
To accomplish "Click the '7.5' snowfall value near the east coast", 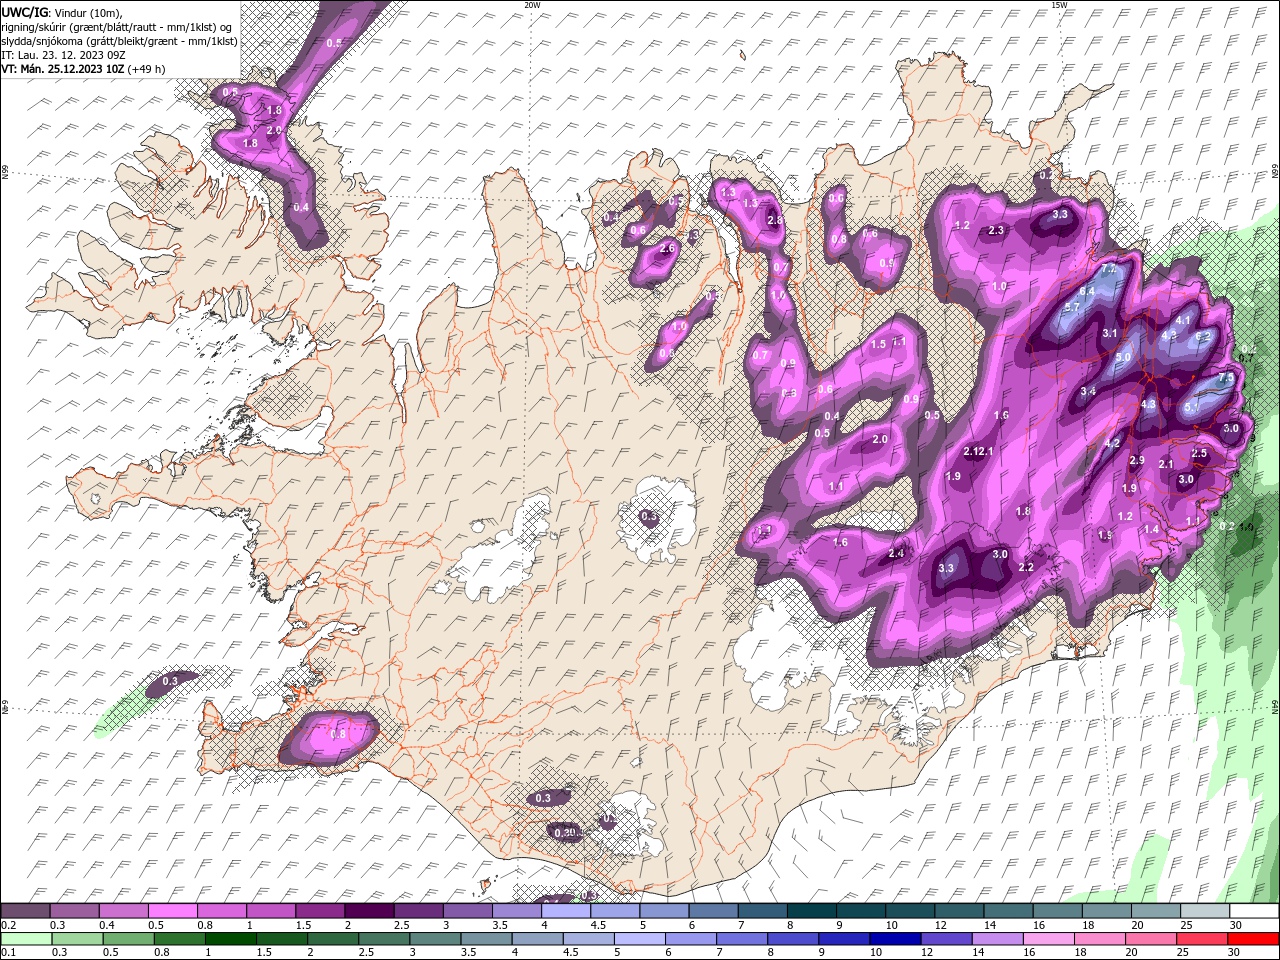I will [1226, 379].
